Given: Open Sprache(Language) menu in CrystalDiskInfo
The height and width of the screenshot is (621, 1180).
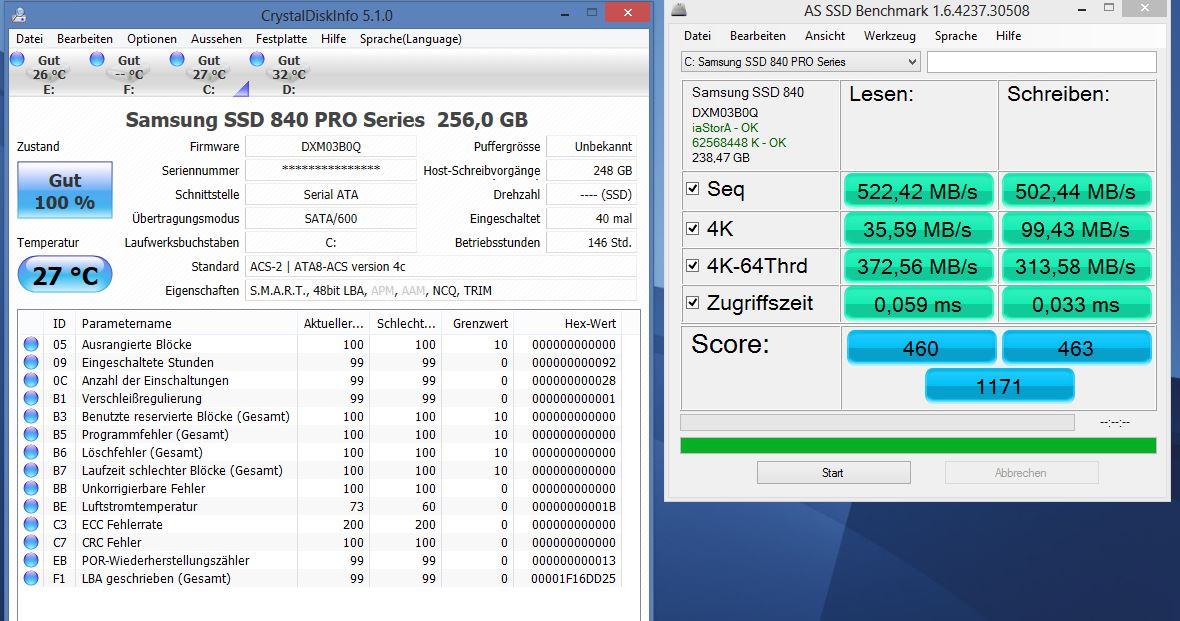Looking at the screenshot, I should 411,38.
